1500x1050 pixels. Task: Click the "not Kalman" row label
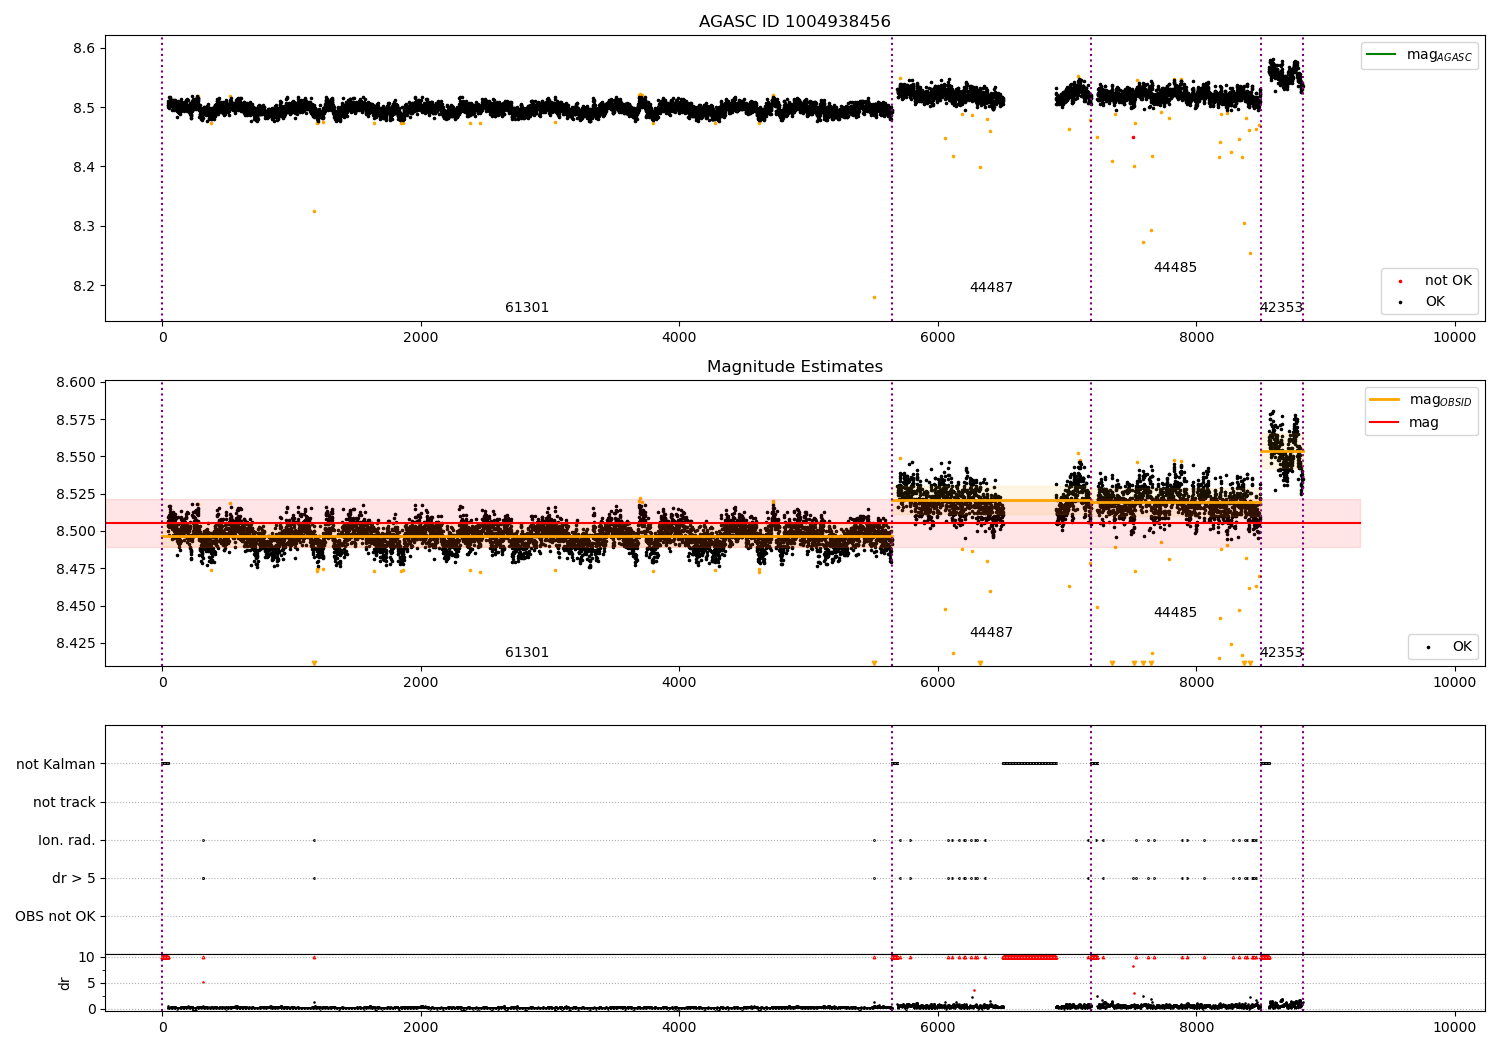coord(56,765)
